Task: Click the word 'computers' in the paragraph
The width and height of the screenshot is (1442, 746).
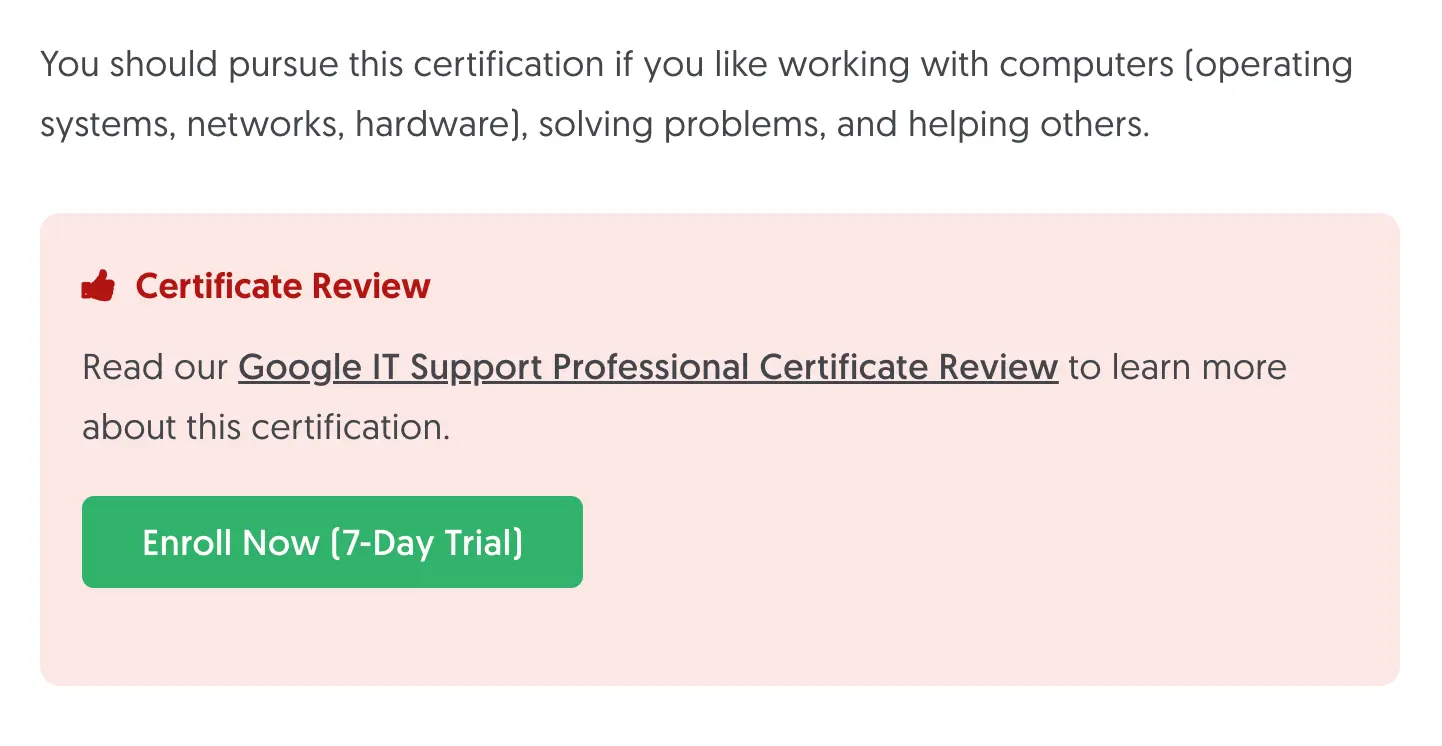Action: (x=1086, y=65)
